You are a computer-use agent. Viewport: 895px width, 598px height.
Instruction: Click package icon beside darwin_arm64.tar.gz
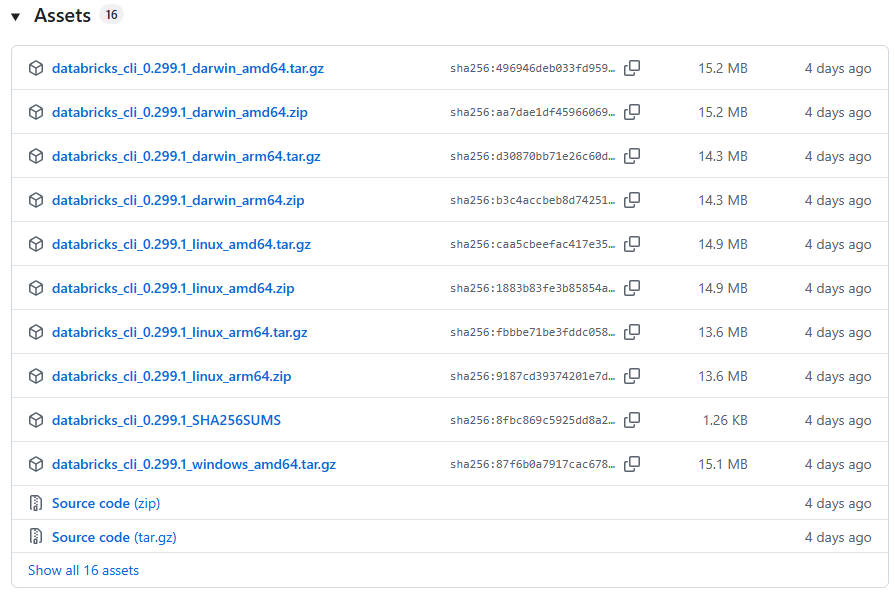(x=36, y=156)
